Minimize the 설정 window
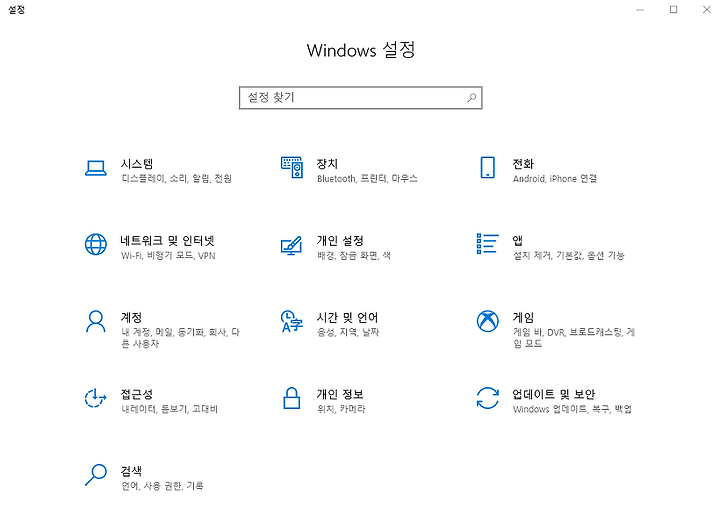 [x=640, y=10]
